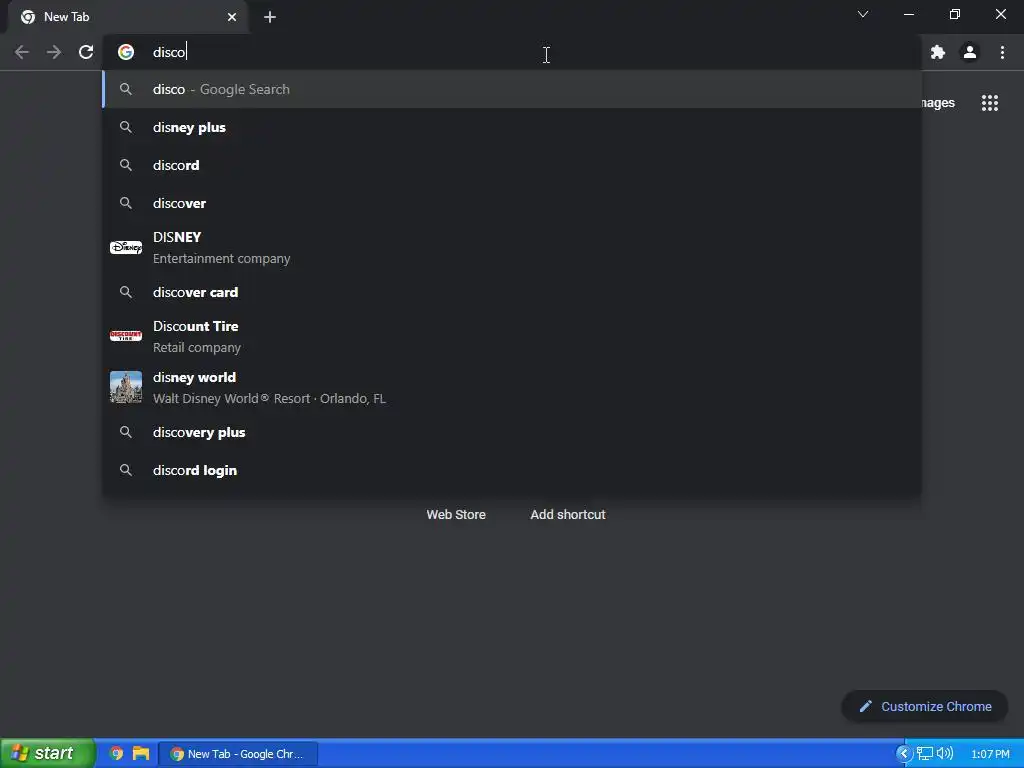Select the 'discover' suggestion
This screenshot has height=768, width=1024.
[512, 203]
